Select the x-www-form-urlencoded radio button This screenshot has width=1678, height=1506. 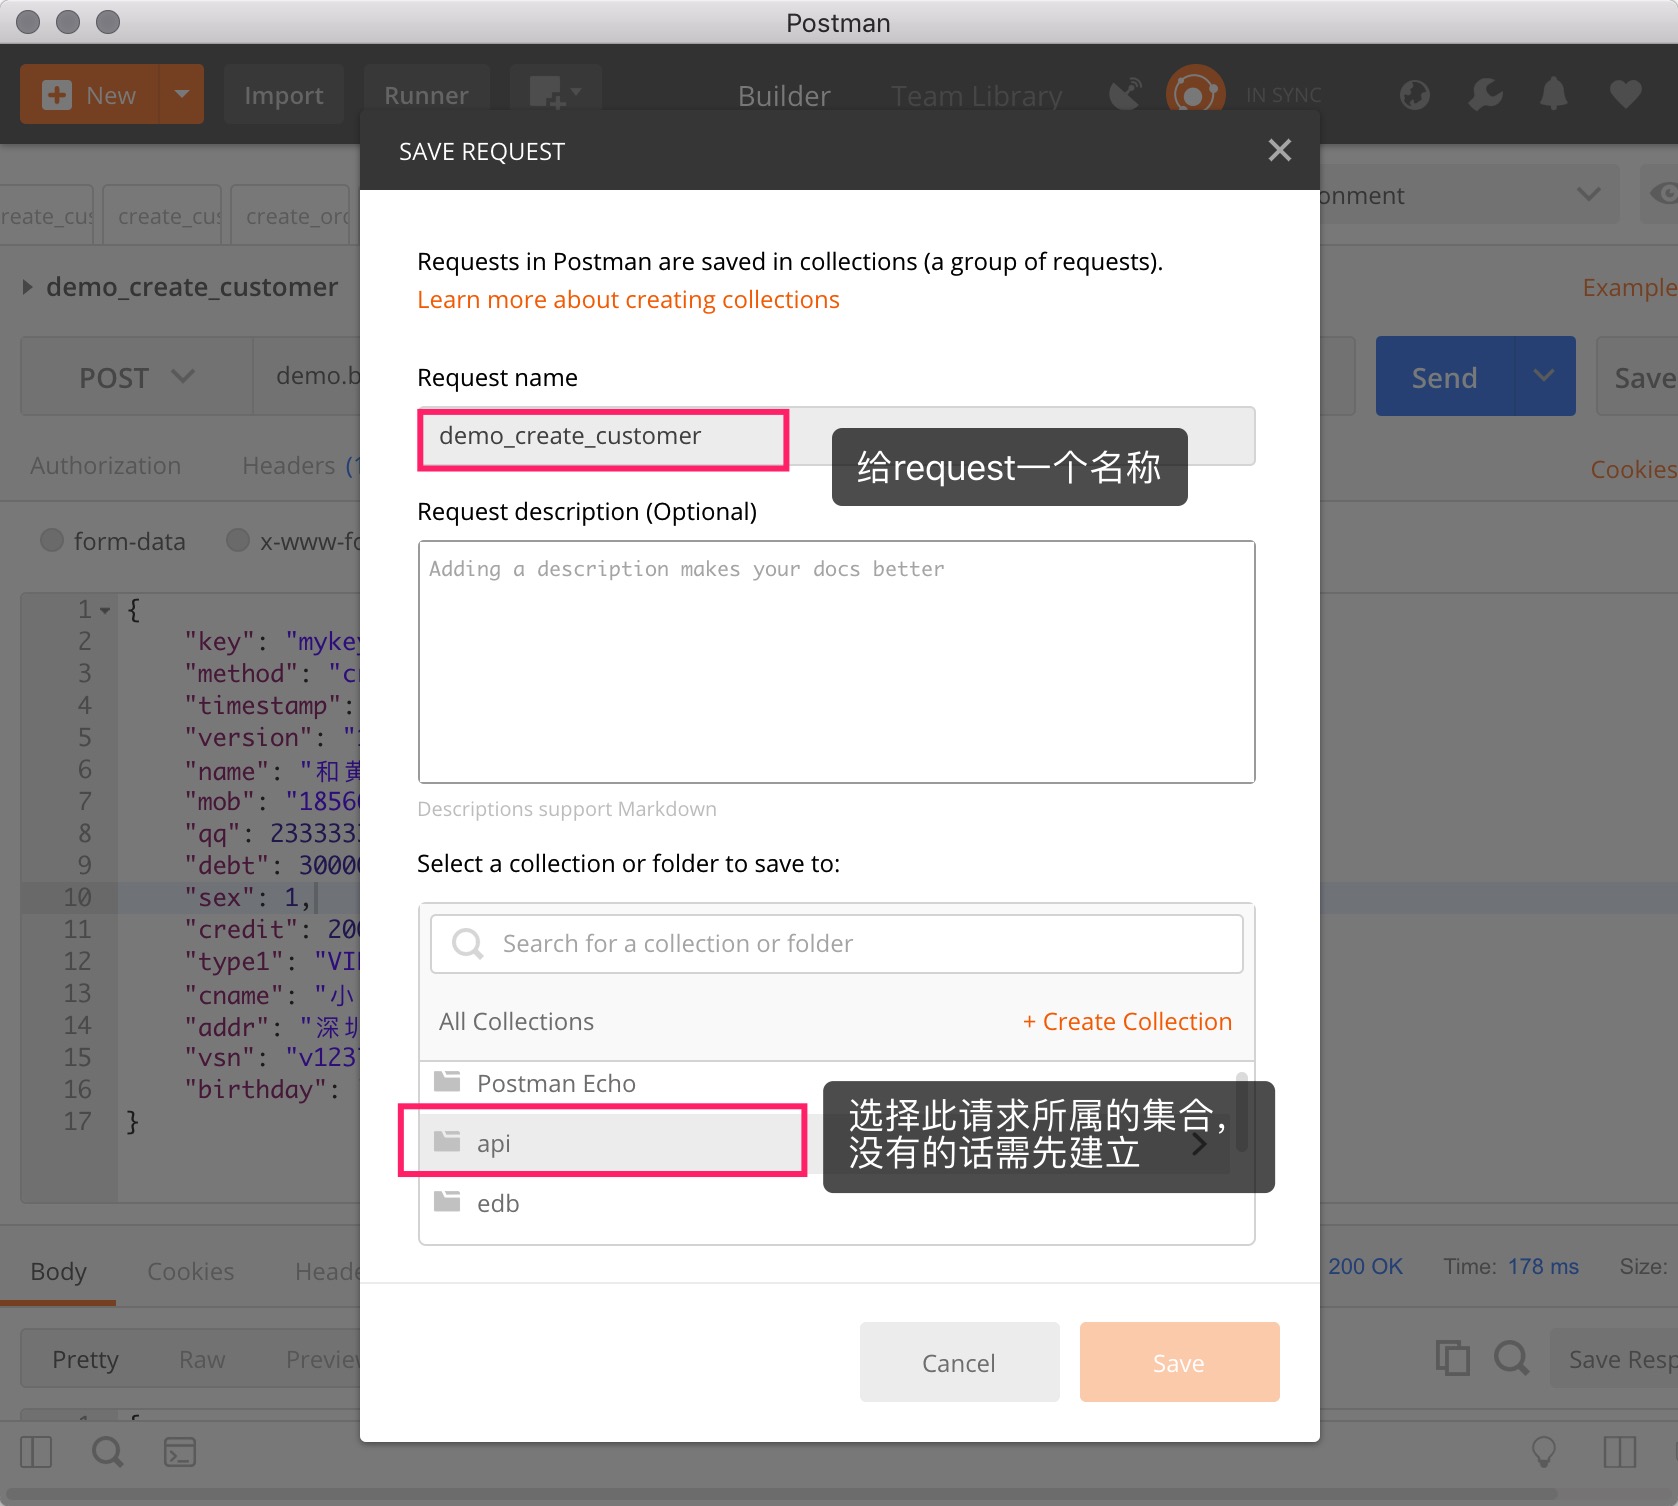tap(238, 541)
